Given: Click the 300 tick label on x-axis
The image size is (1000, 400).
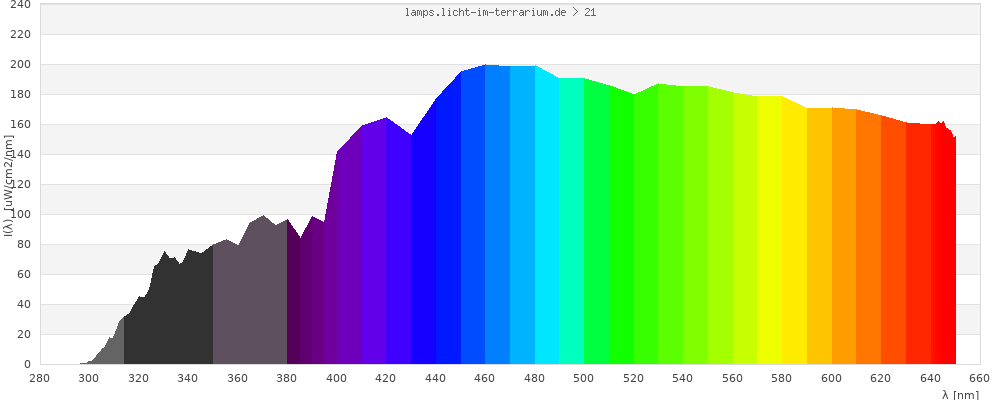Looking at the screenshot, I should 89,378.
